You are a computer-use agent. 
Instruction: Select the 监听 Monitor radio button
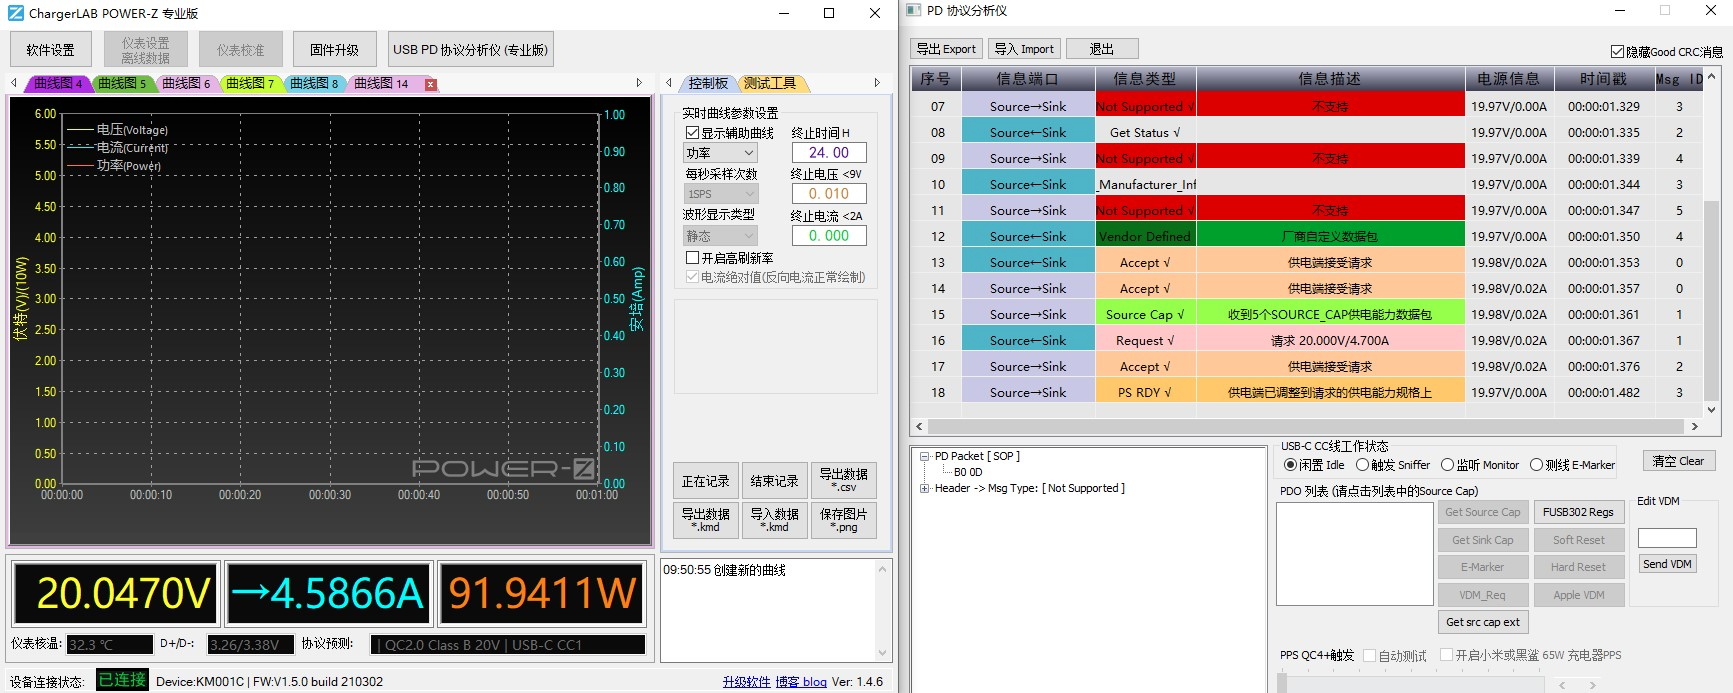(x=1447, y=465)
